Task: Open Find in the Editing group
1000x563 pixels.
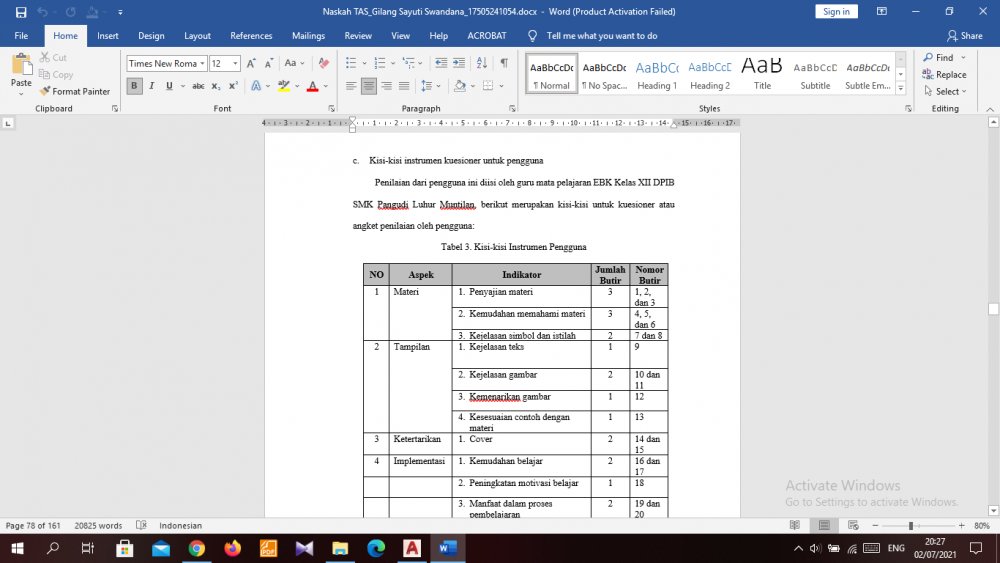Action: (939, 57)
